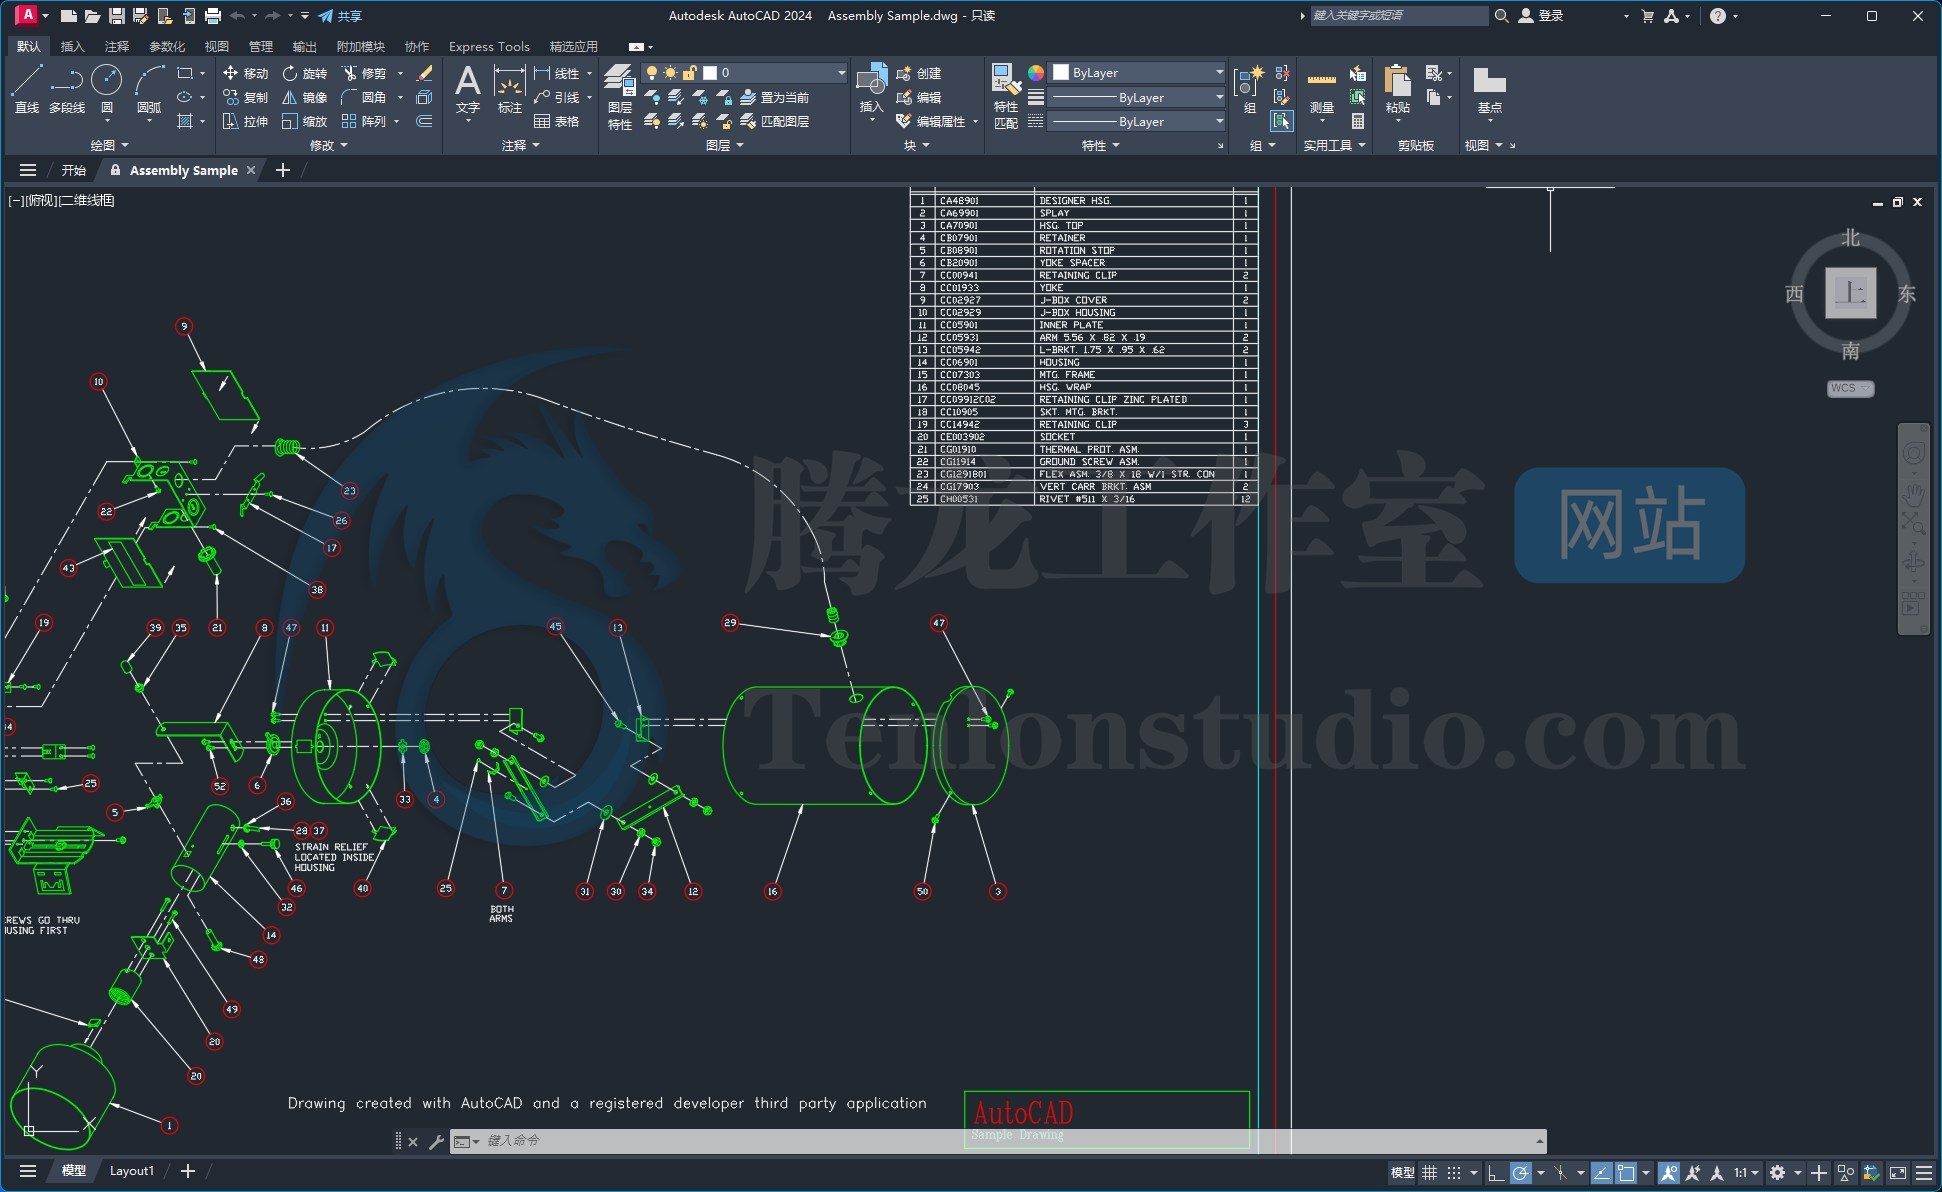Toggle the drawing grid display in status bar
Image resolution: width=1942 pixels, height=1192 pixels.
click(1430, 1173)
